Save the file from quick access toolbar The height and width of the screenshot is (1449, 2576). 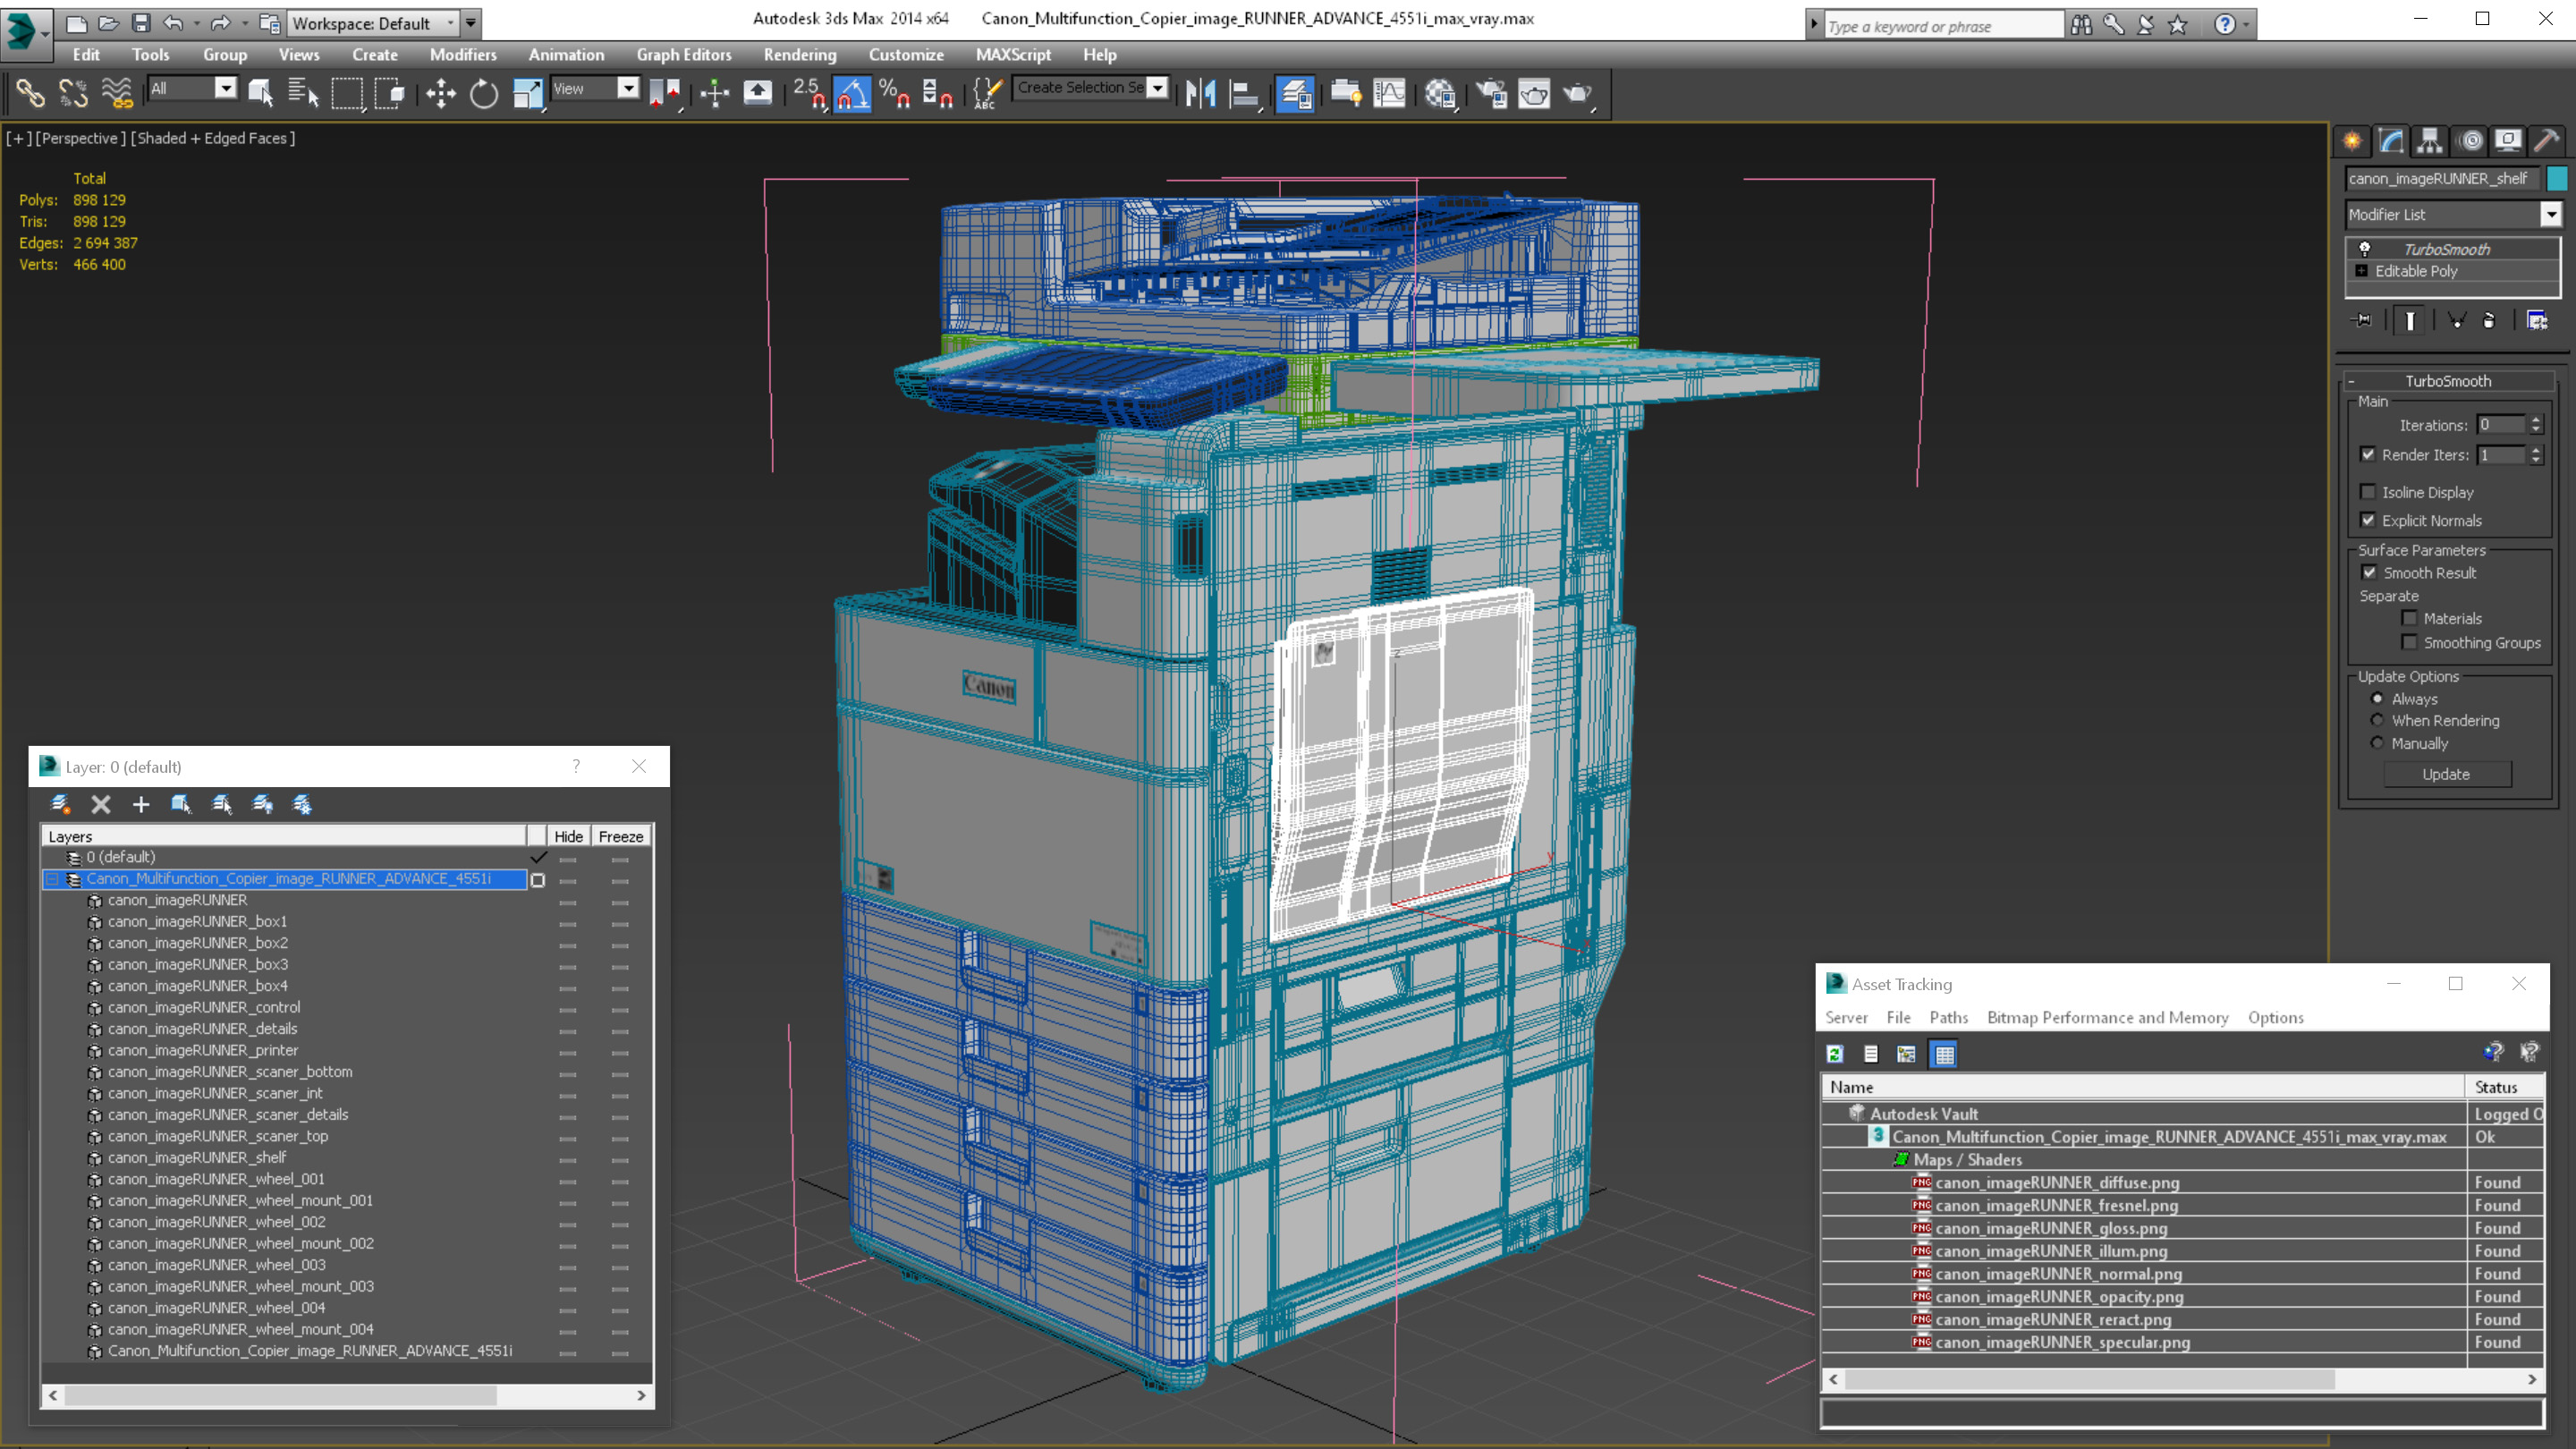141,22
